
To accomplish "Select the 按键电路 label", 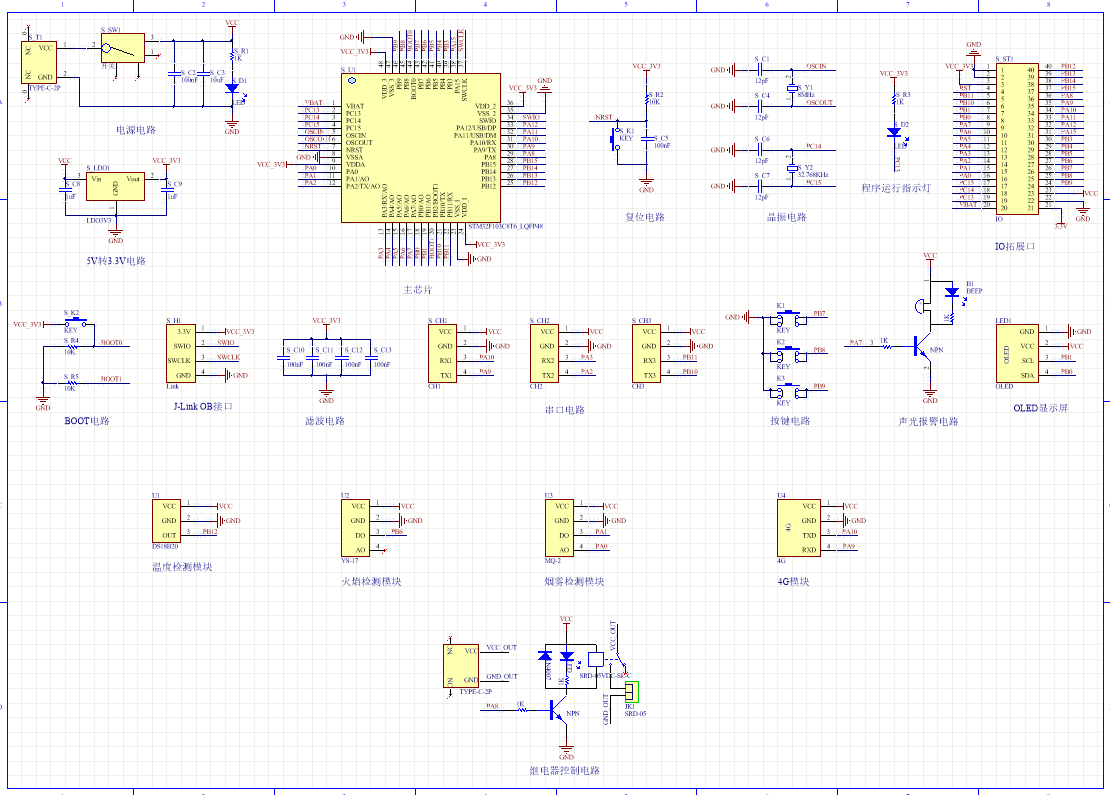I will point(791,421).
